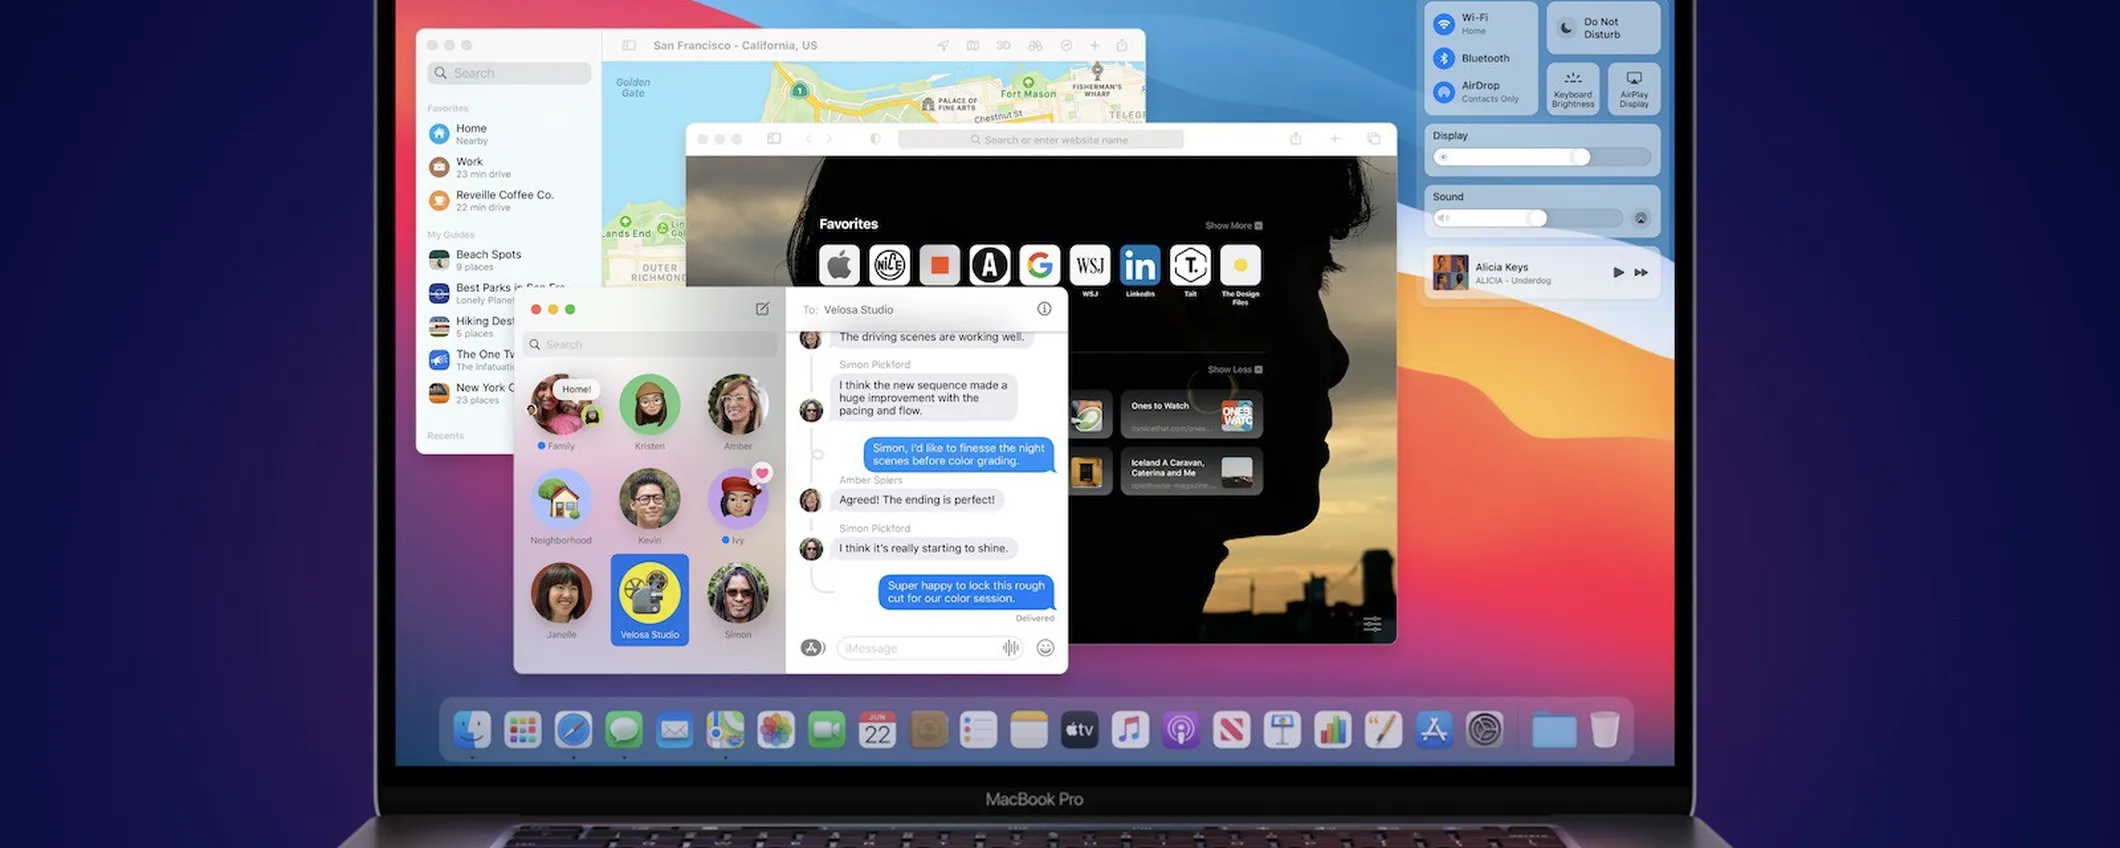Open Keyboard Brightness control

pyautogui.click(x=1573, y=89)
